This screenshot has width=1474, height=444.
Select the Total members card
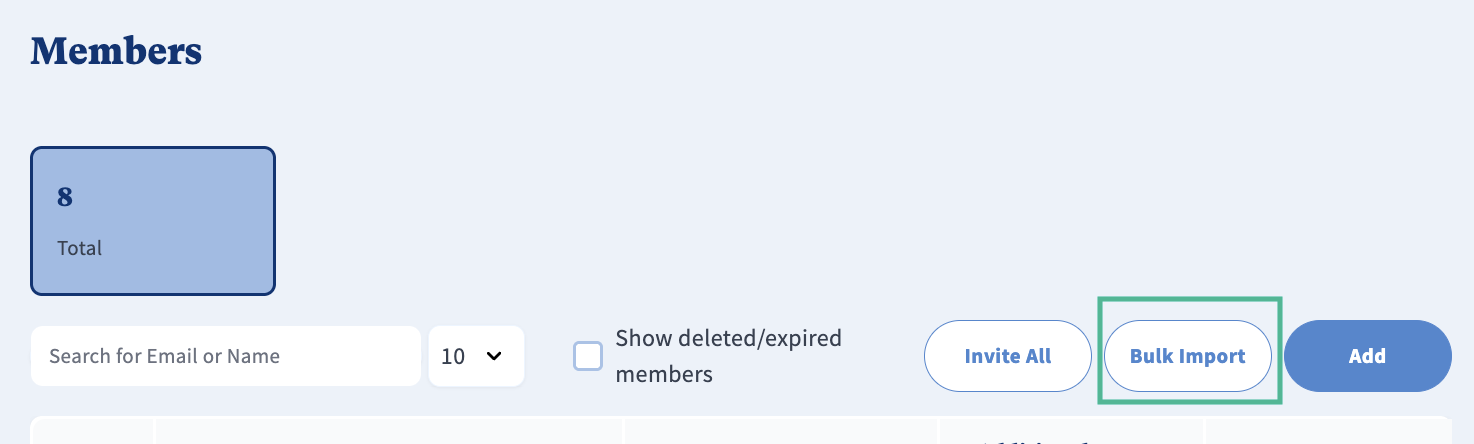153,221
